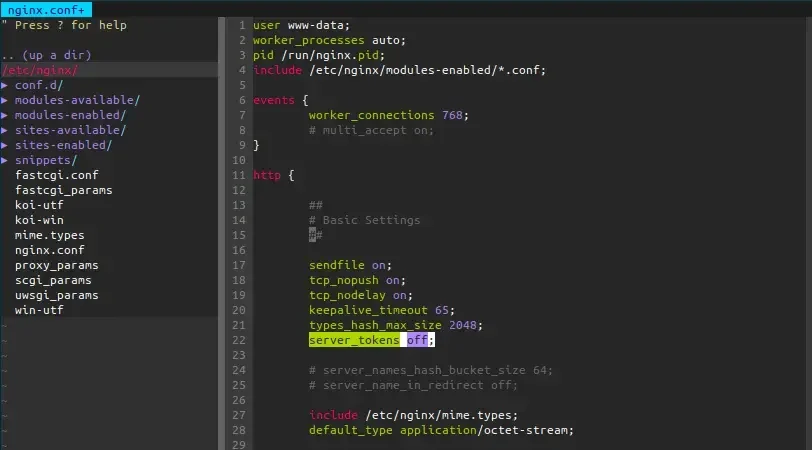The image size is (812, 450).
Task: Click '# server_name_in_redirect off;' comment
Action: click(413, 385)
